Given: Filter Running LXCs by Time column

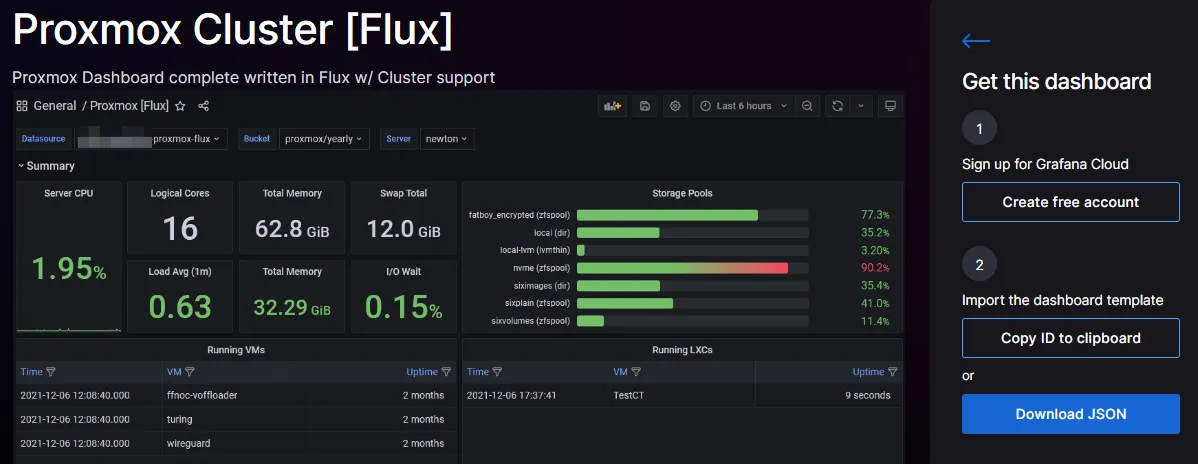Looking at the screenshot, I should tap(497, 372).
